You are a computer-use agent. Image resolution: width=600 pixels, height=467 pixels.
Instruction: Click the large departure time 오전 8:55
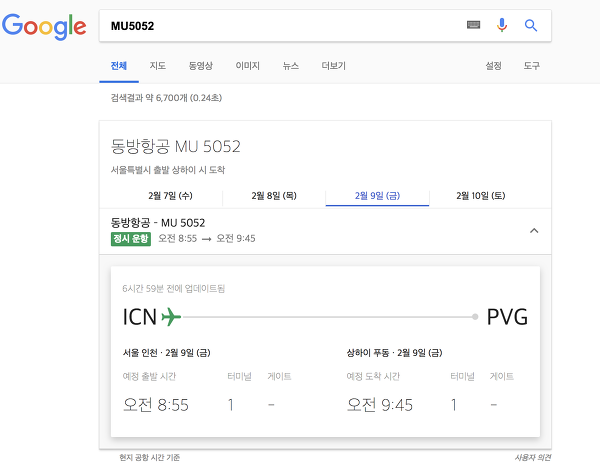click(x=156, y=405)
